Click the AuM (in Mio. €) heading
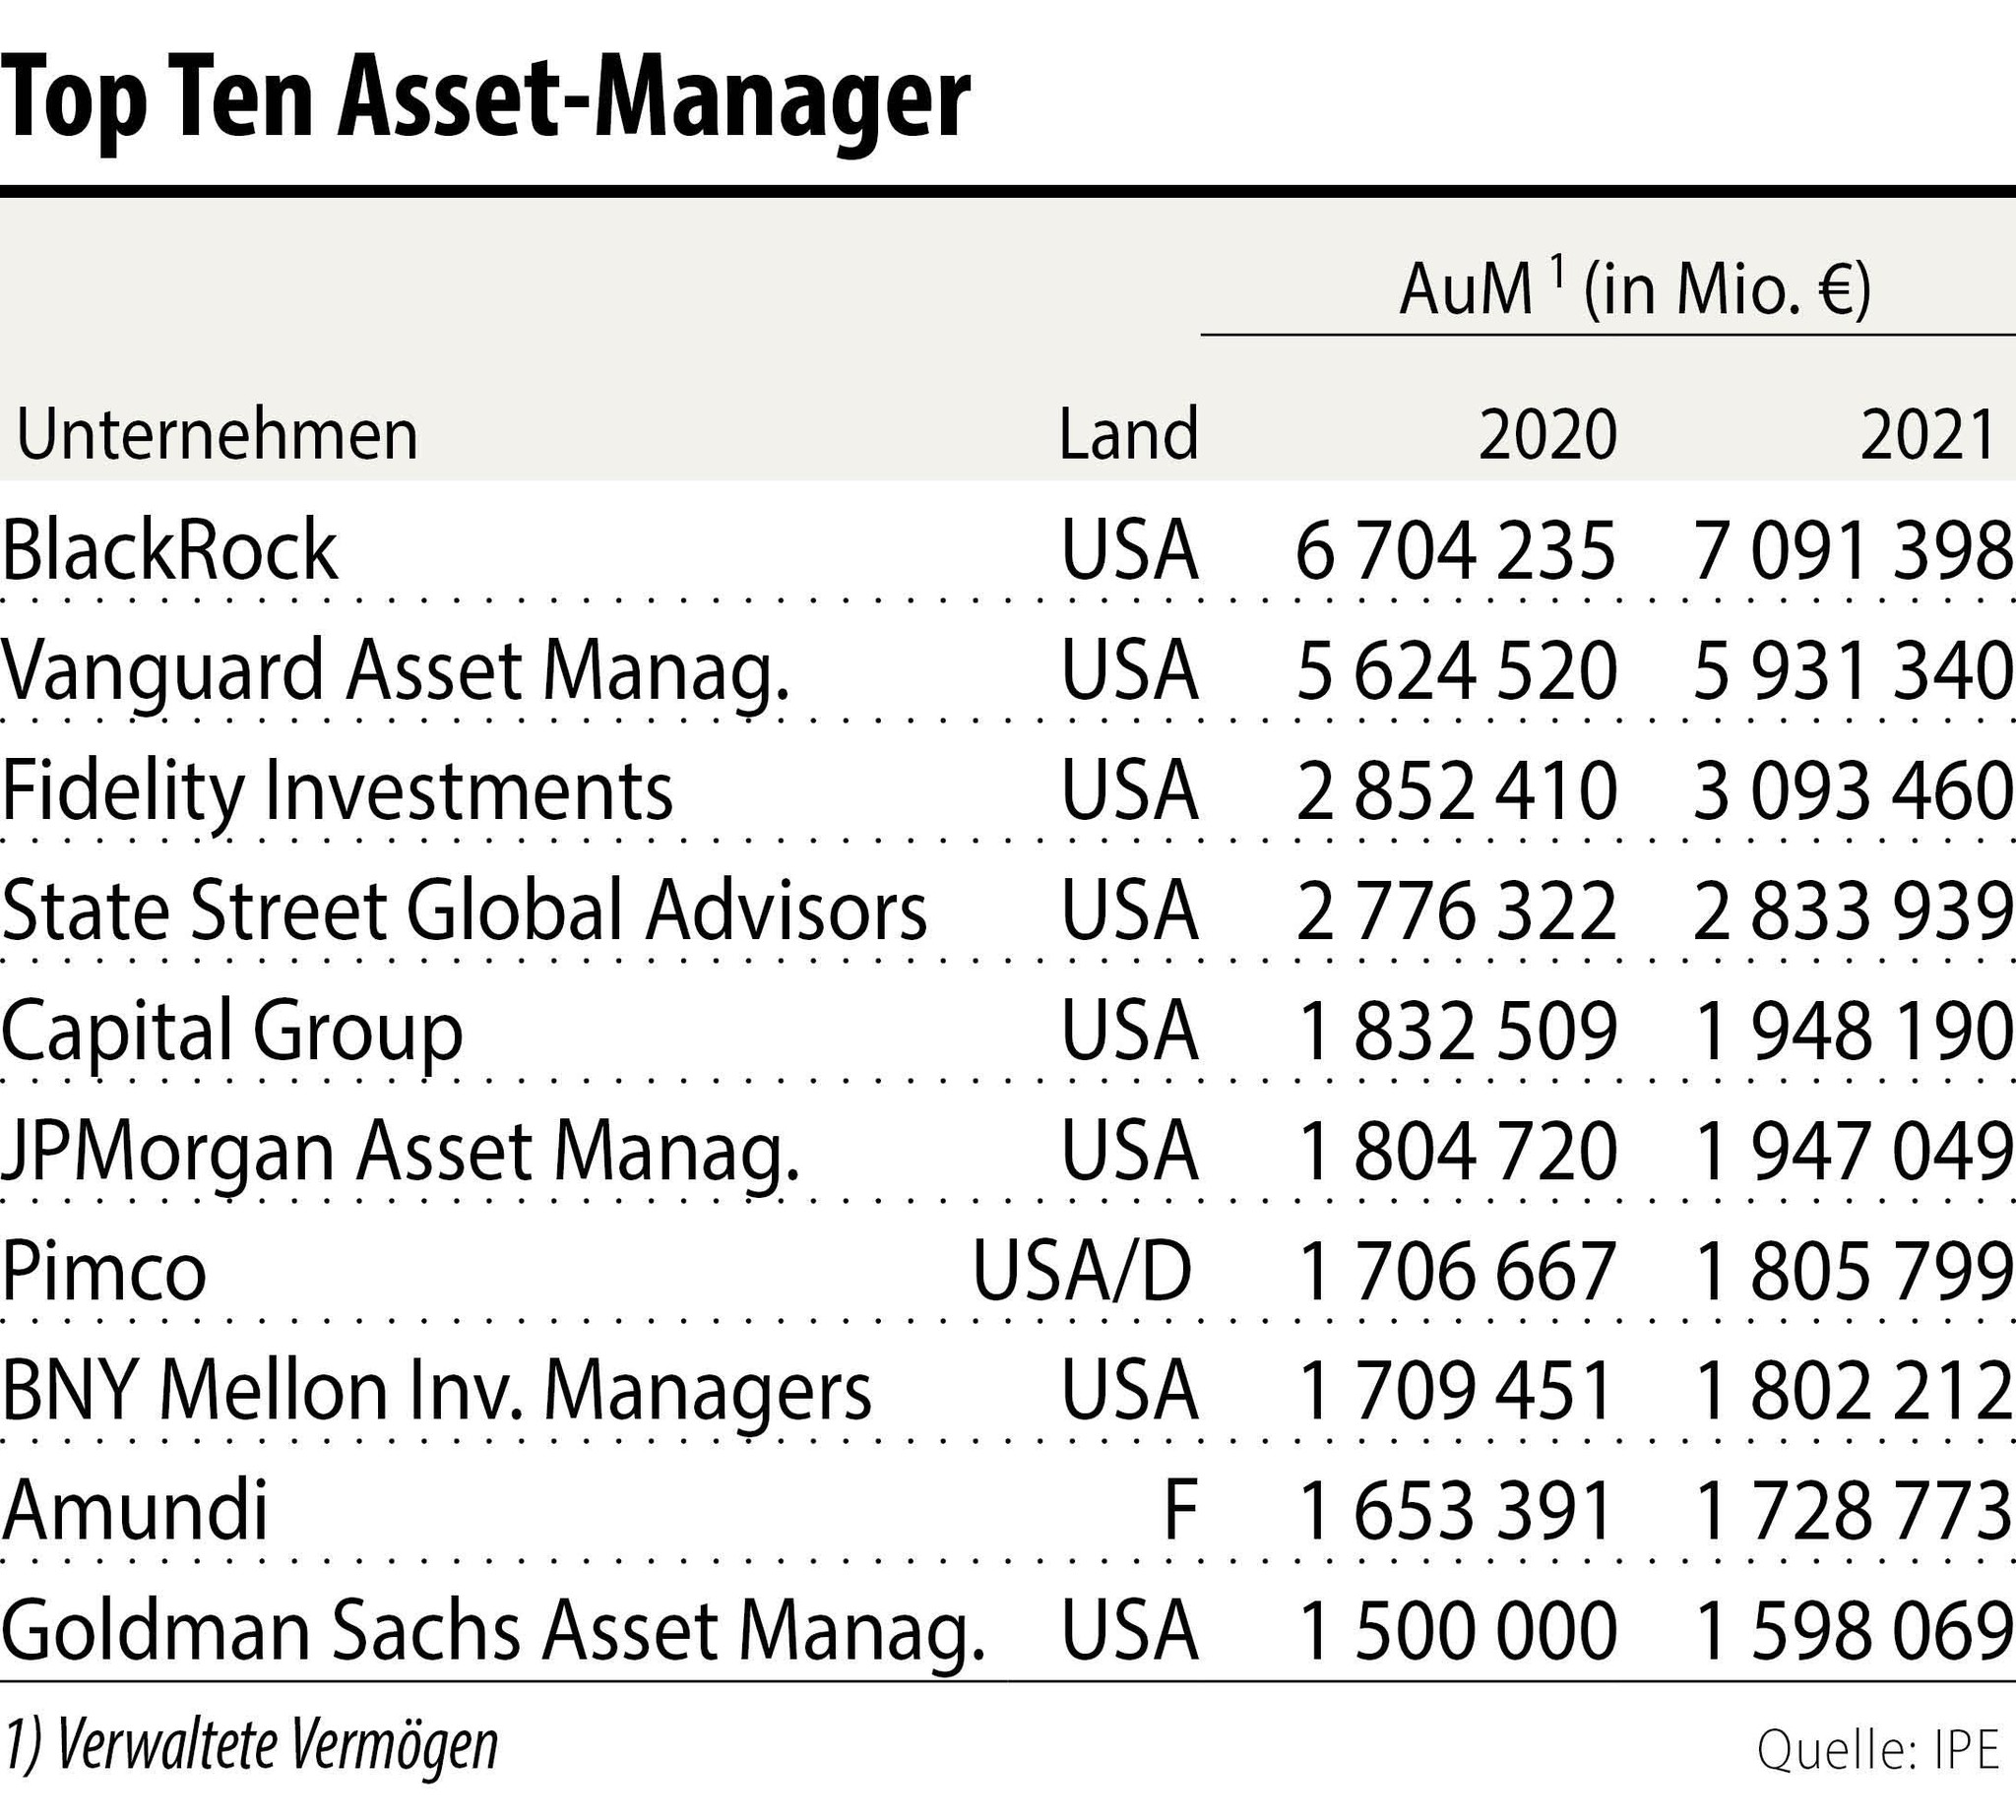The image size is (2016, 1820). (x=1634, y=290)
